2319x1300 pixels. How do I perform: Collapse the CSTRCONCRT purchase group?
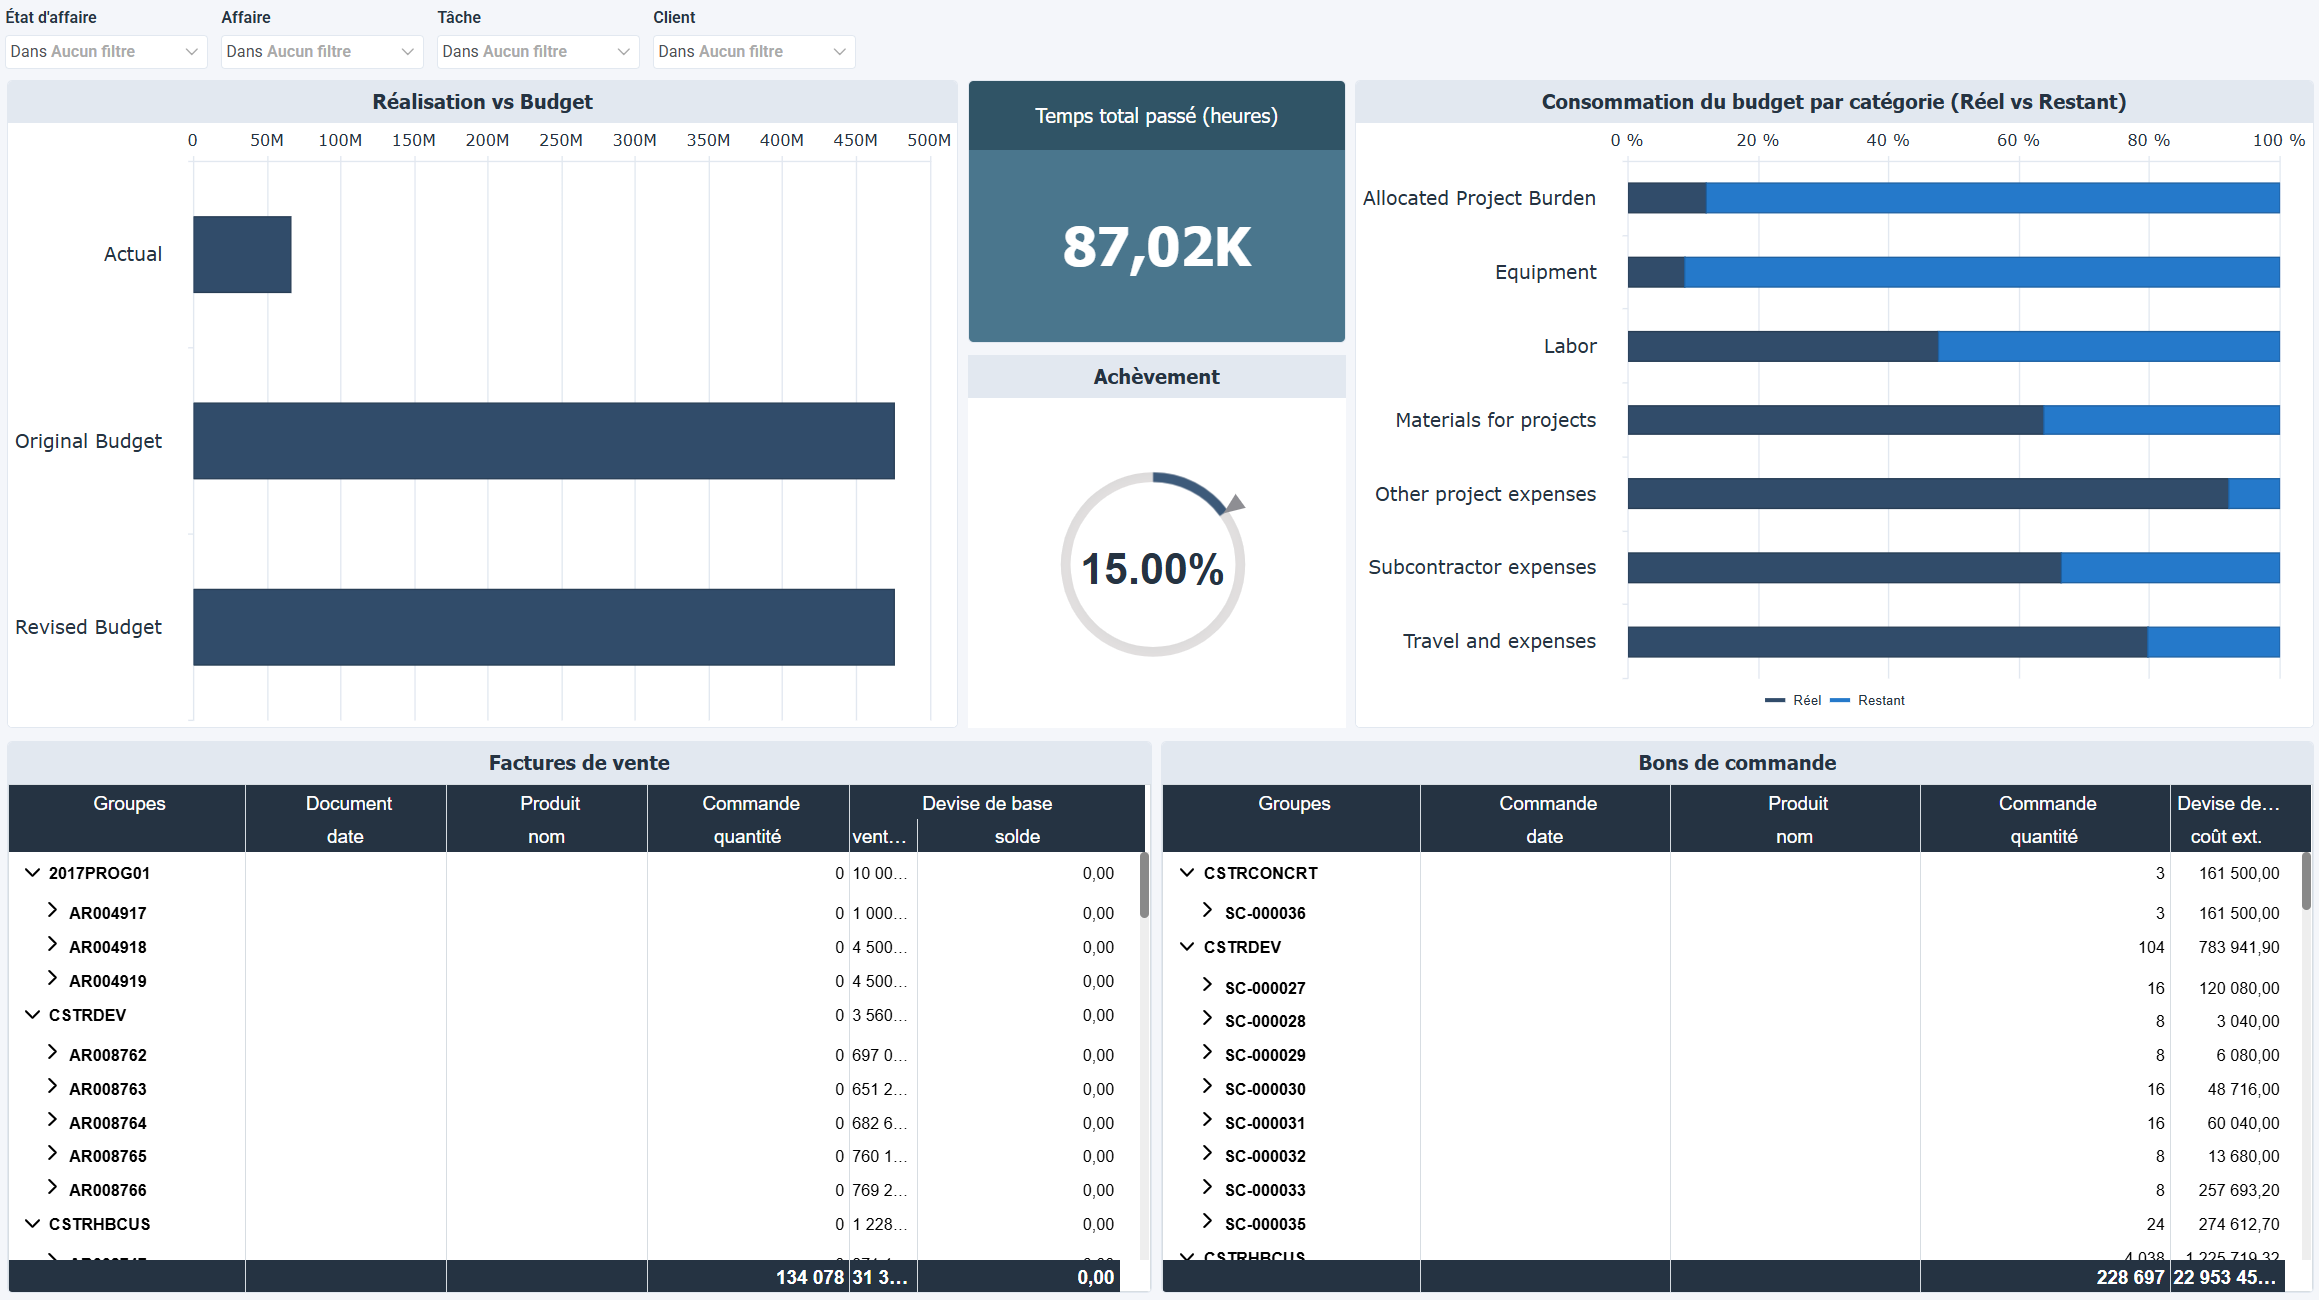1186,872
